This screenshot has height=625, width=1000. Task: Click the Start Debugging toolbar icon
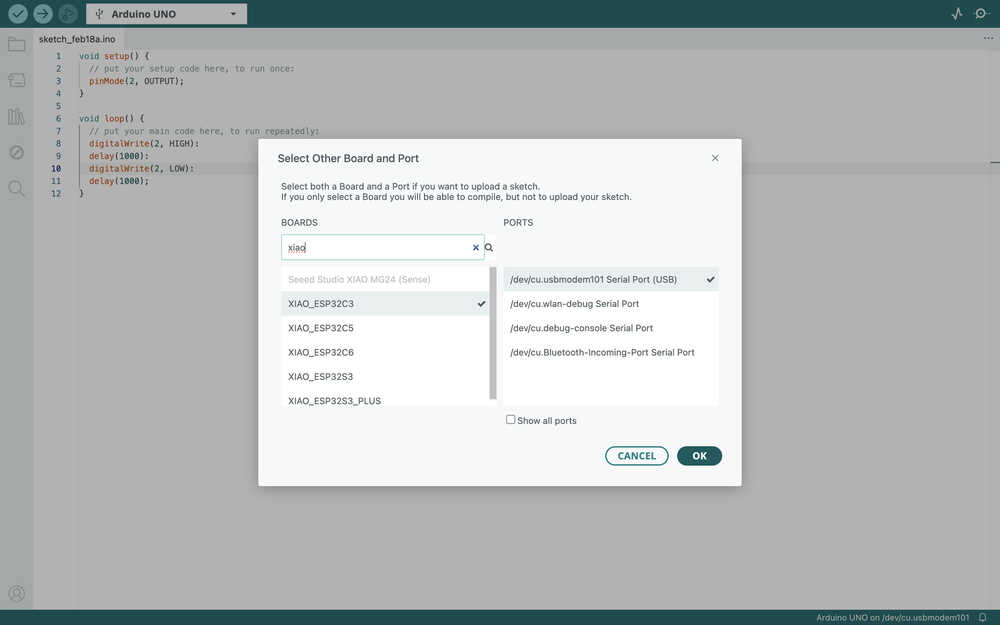(68, 13)
